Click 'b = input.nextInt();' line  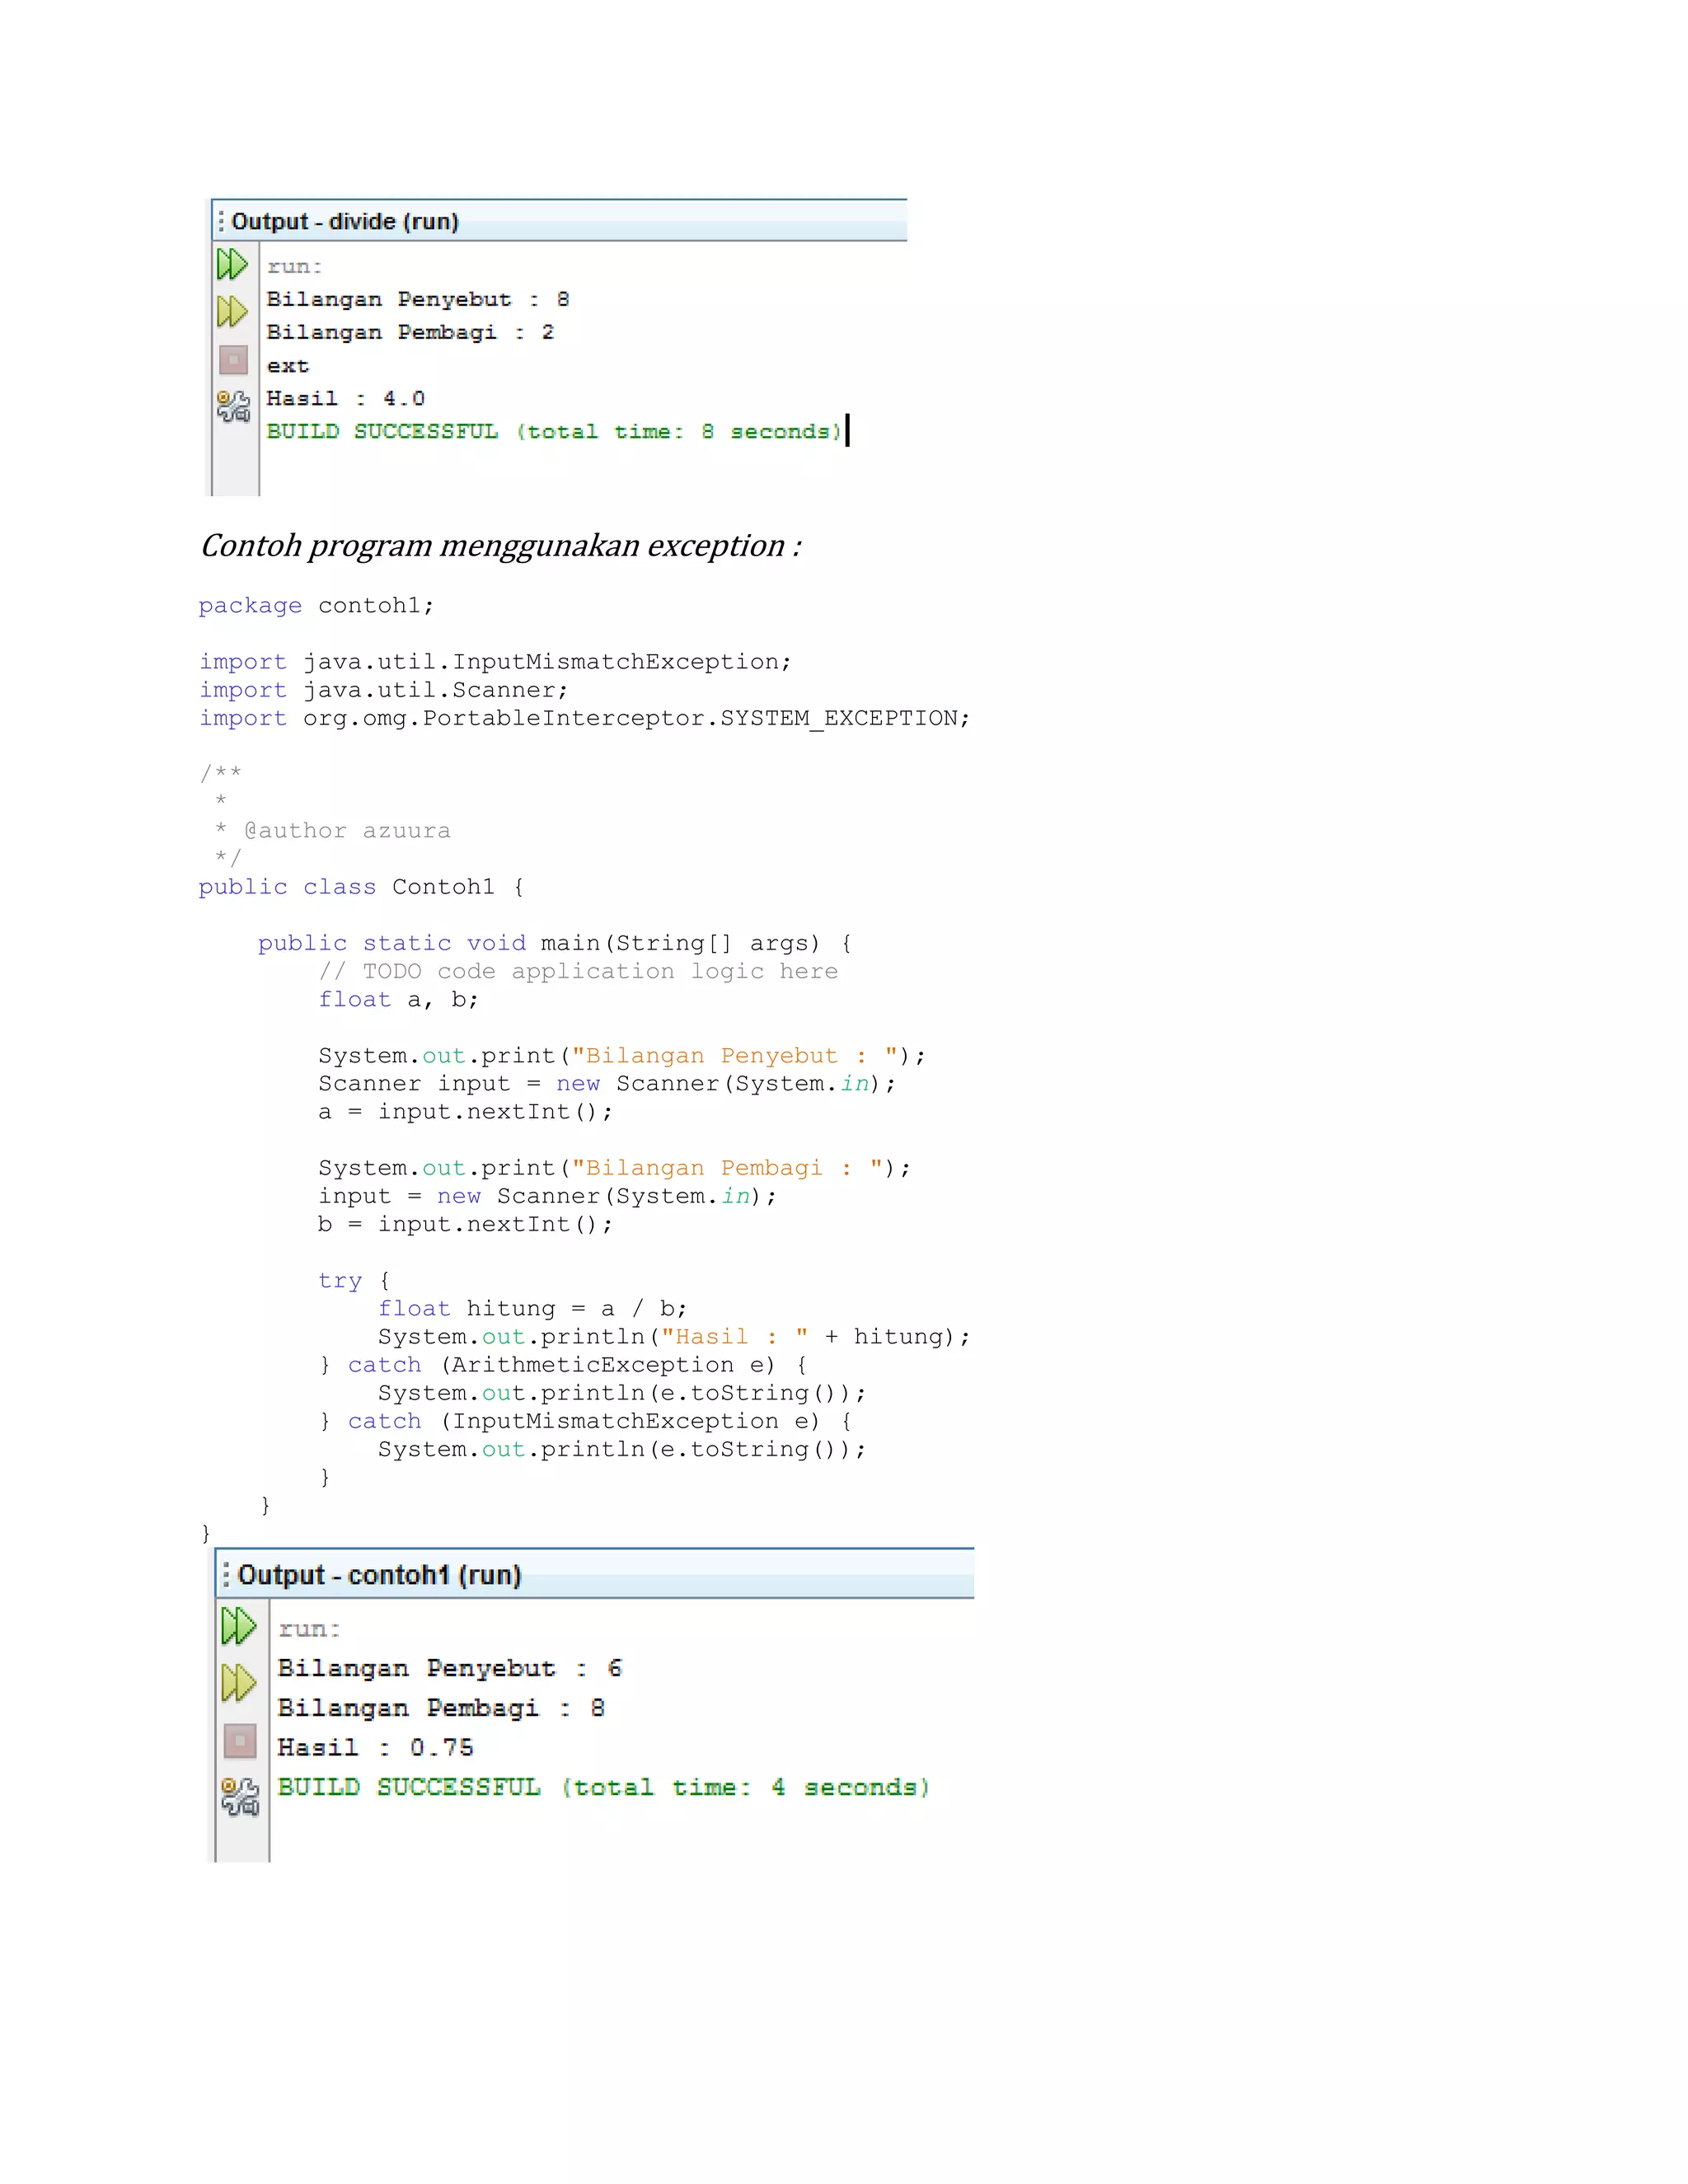465,1224
